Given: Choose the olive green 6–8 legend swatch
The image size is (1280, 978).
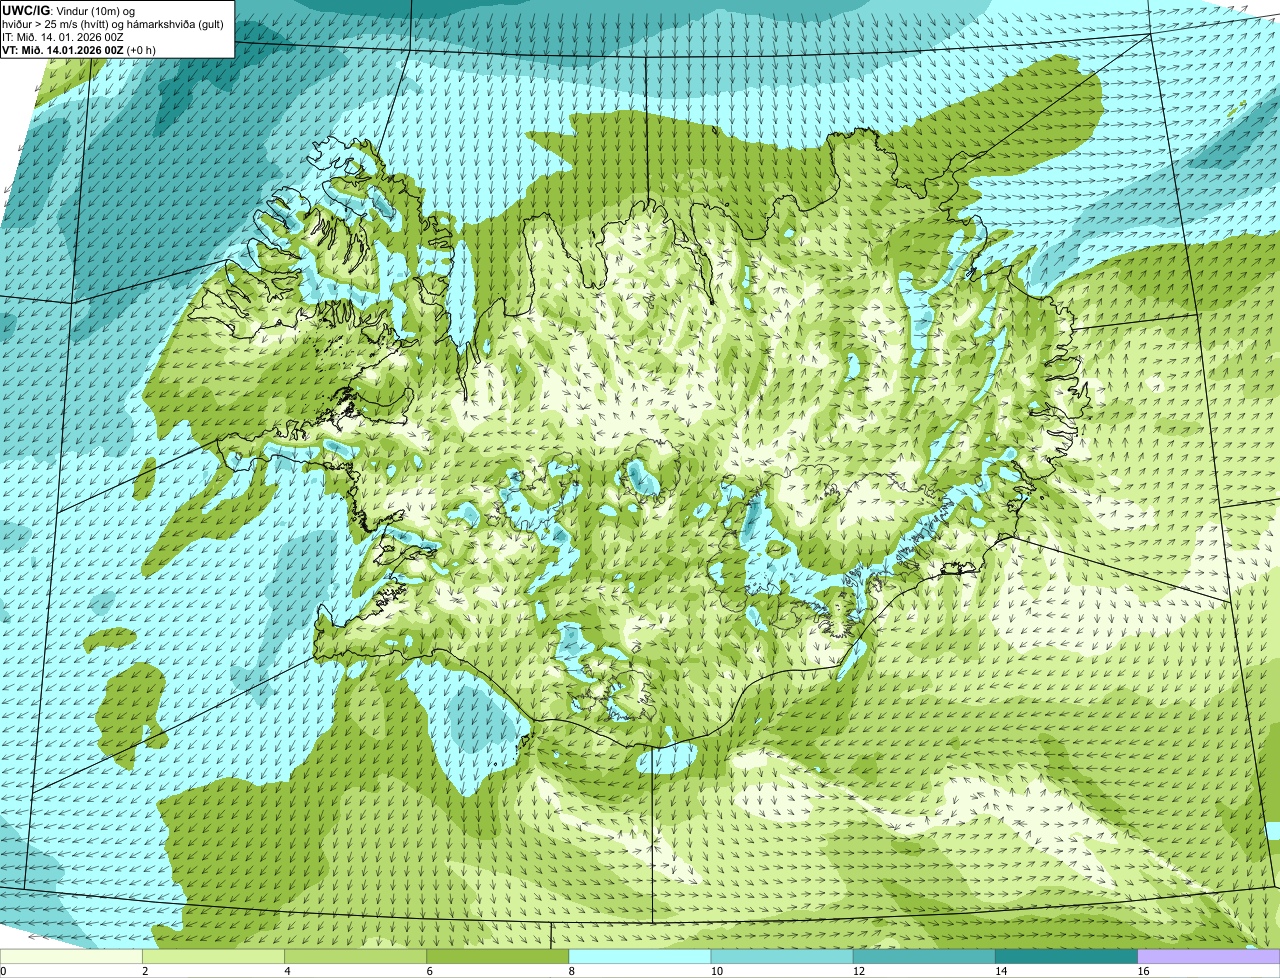Looking at the screenshot, I should tap(497, 957).
